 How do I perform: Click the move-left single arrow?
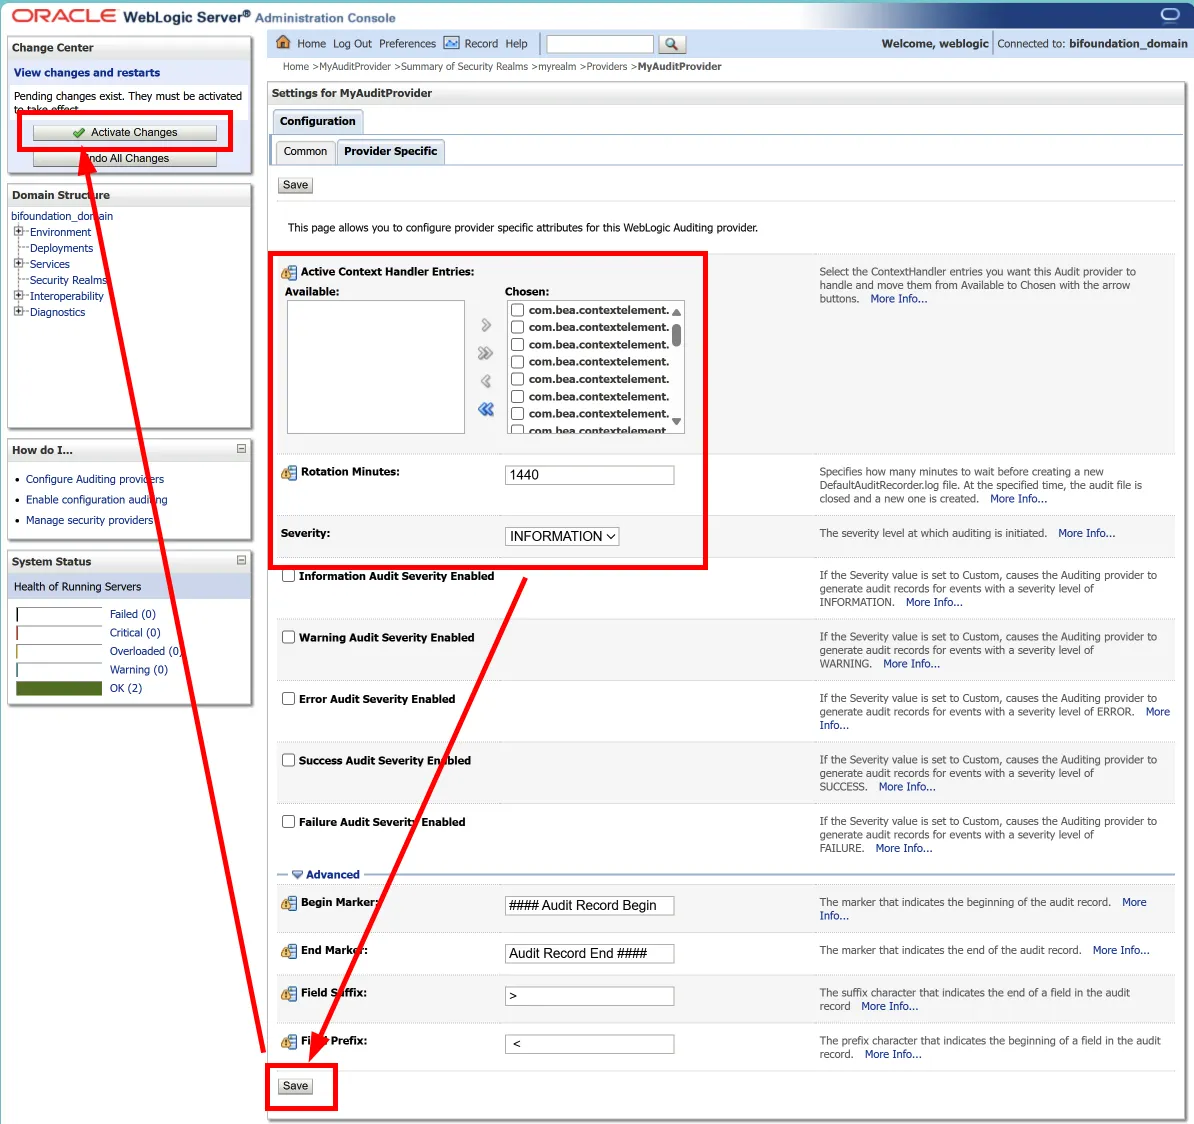click(486, 381)
